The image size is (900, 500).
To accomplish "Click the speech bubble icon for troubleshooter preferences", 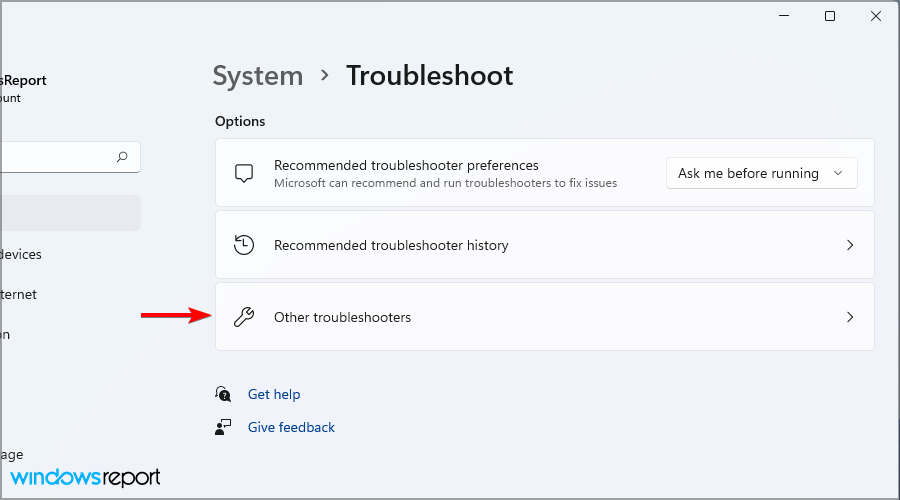I will (x=244, y=173).
